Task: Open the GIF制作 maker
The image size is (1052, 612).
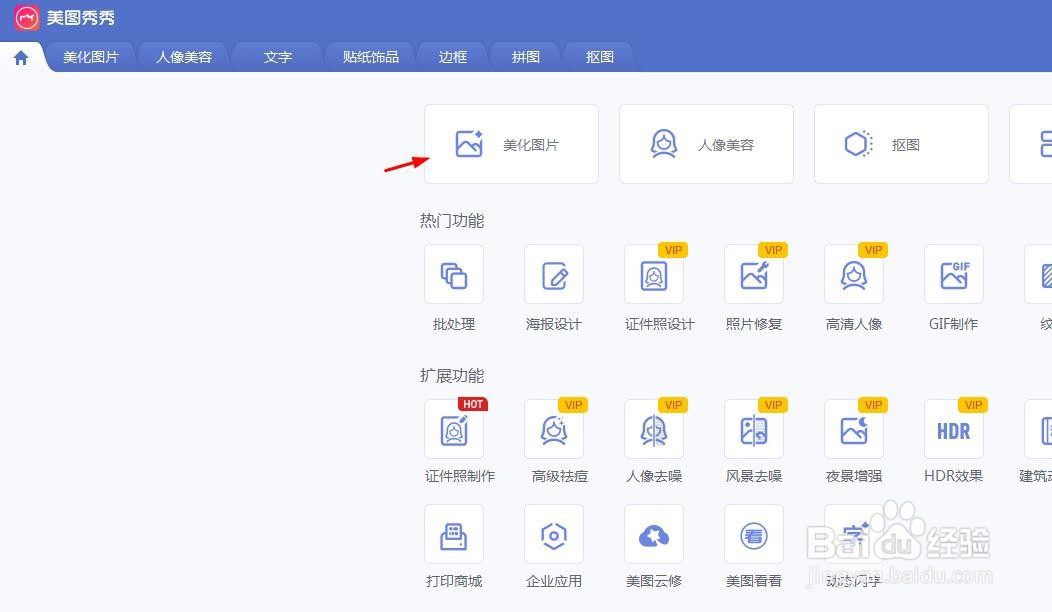Action: [953, 285]
